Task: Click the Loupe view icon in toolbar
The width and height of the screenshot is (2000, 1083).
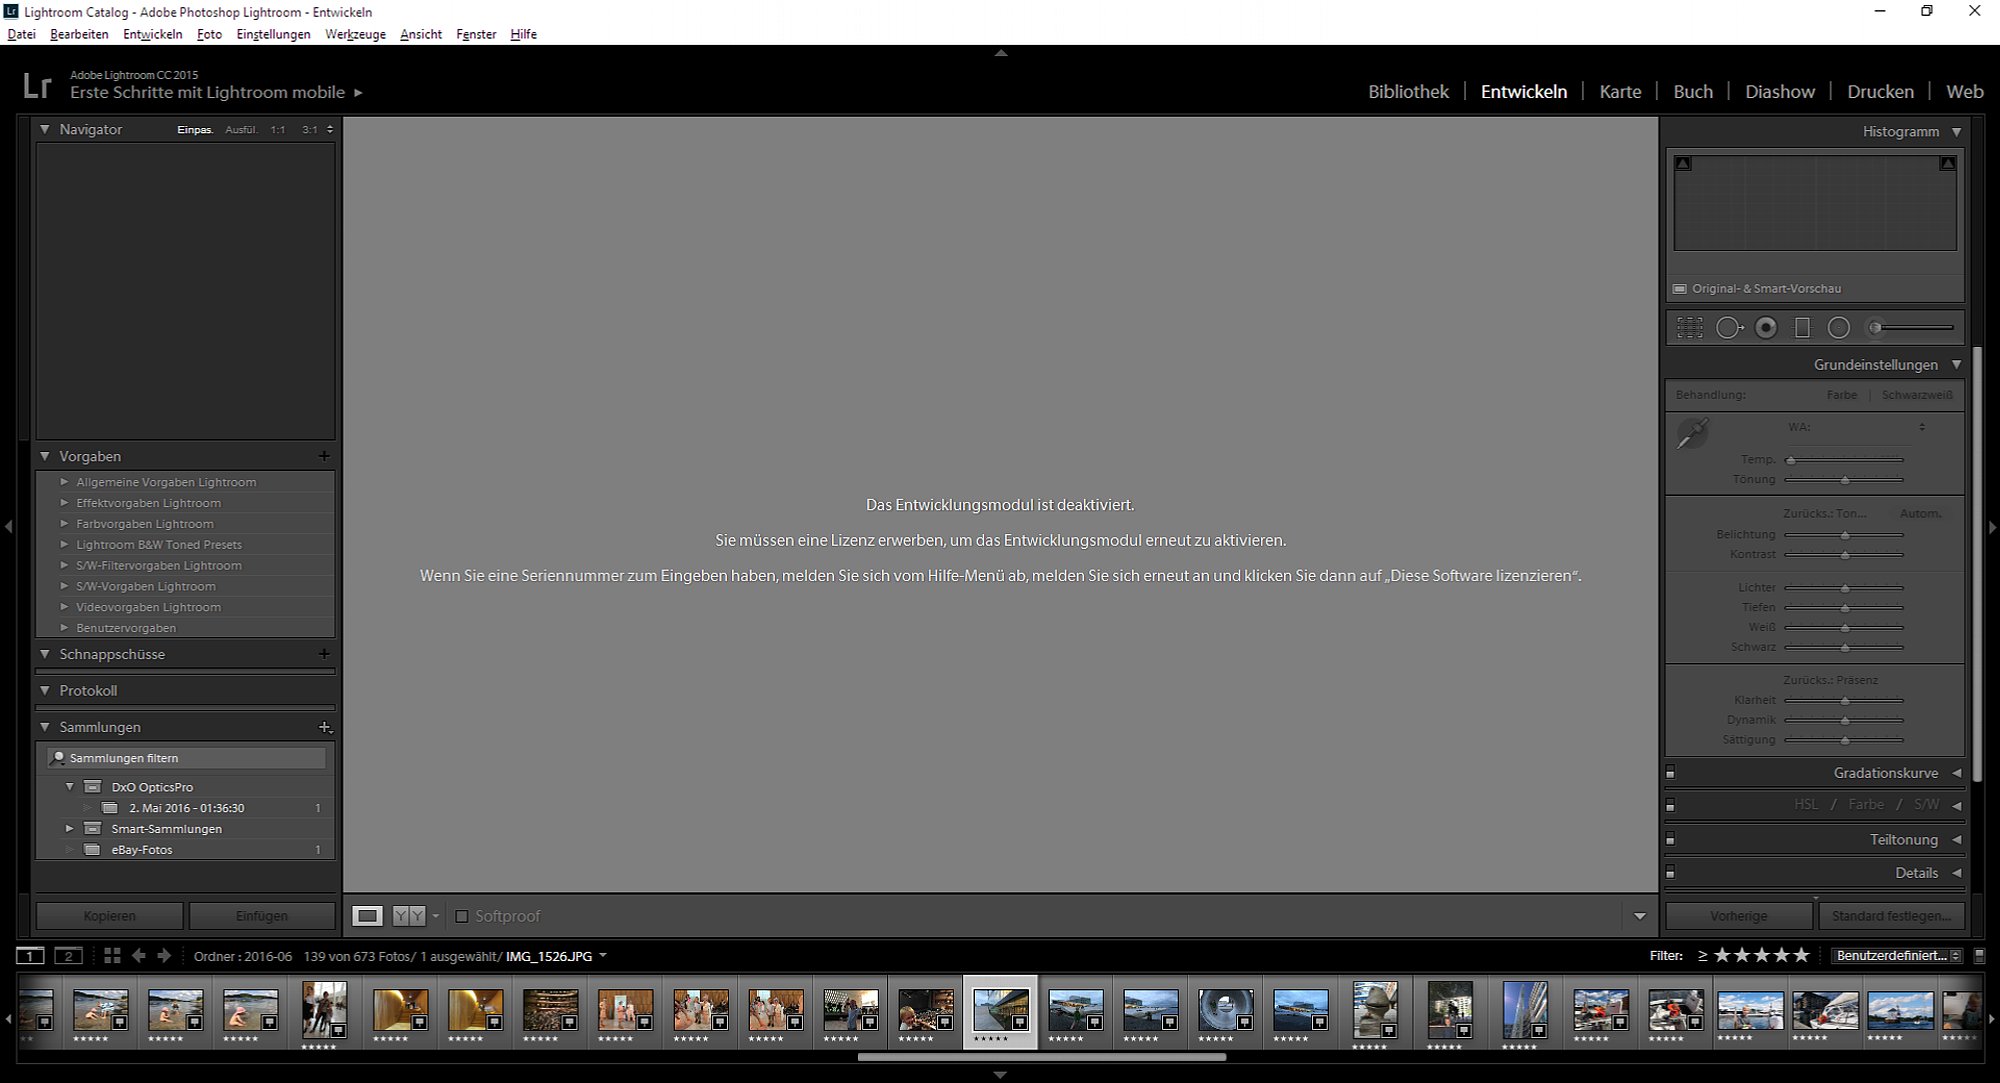Action: (x=367, y=916)
